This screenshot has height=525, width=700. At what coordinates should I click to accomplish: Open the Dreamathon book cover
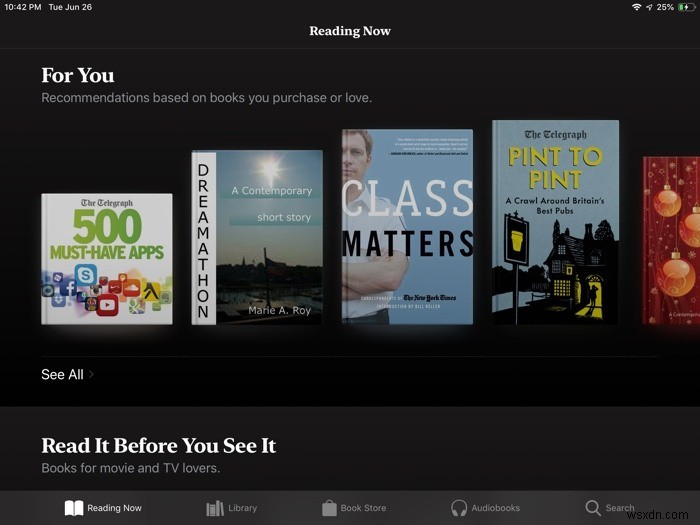coord(257,236)
